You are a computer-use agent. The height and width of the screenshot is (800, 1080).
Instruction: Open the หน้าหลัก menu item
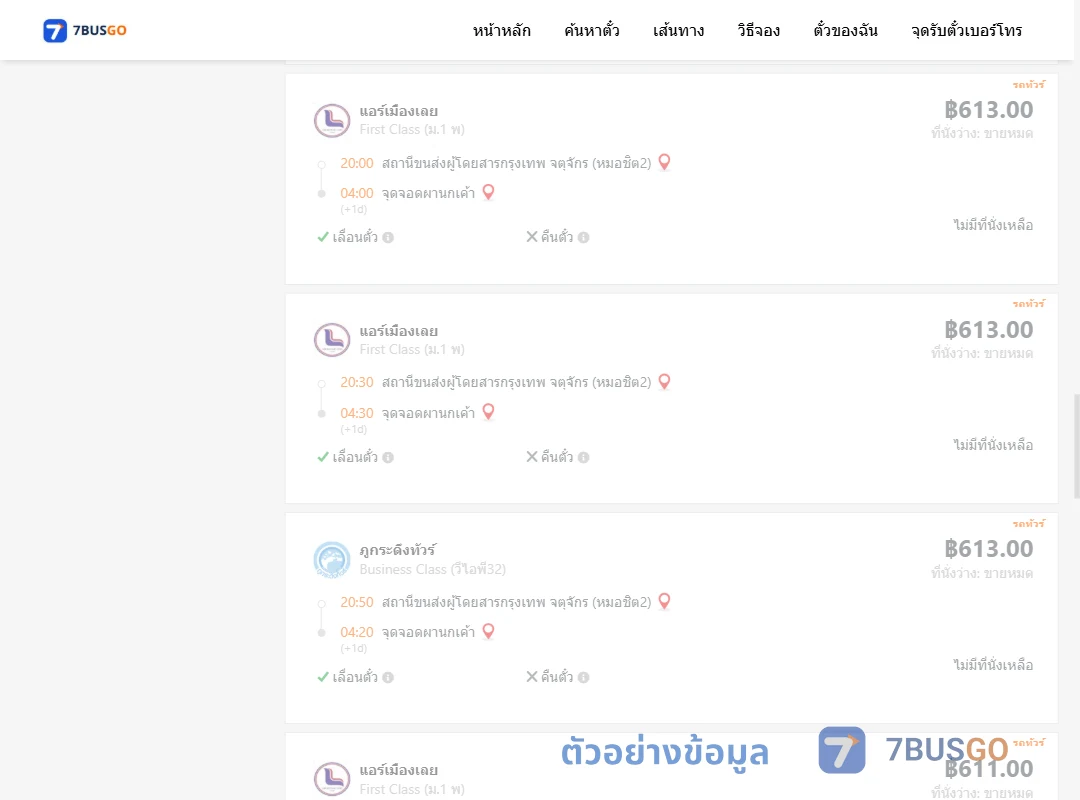[501, 30]
